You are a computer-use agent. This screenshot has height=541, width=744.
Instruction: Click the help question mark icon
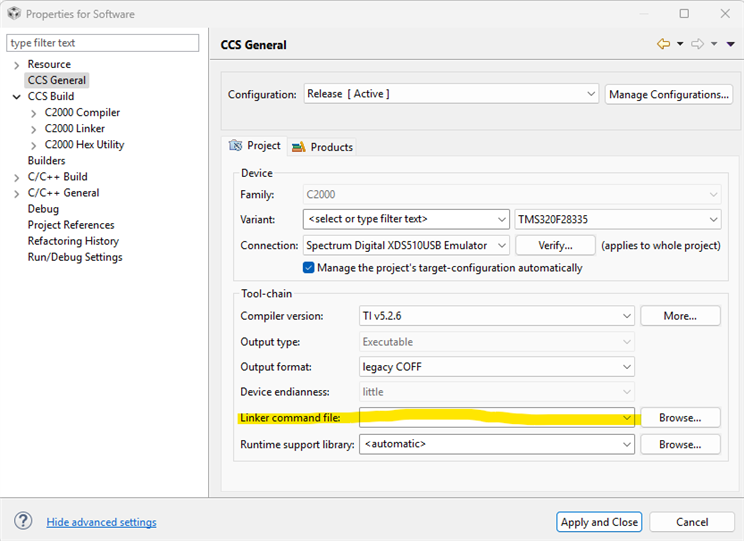(x=23, y=521)
